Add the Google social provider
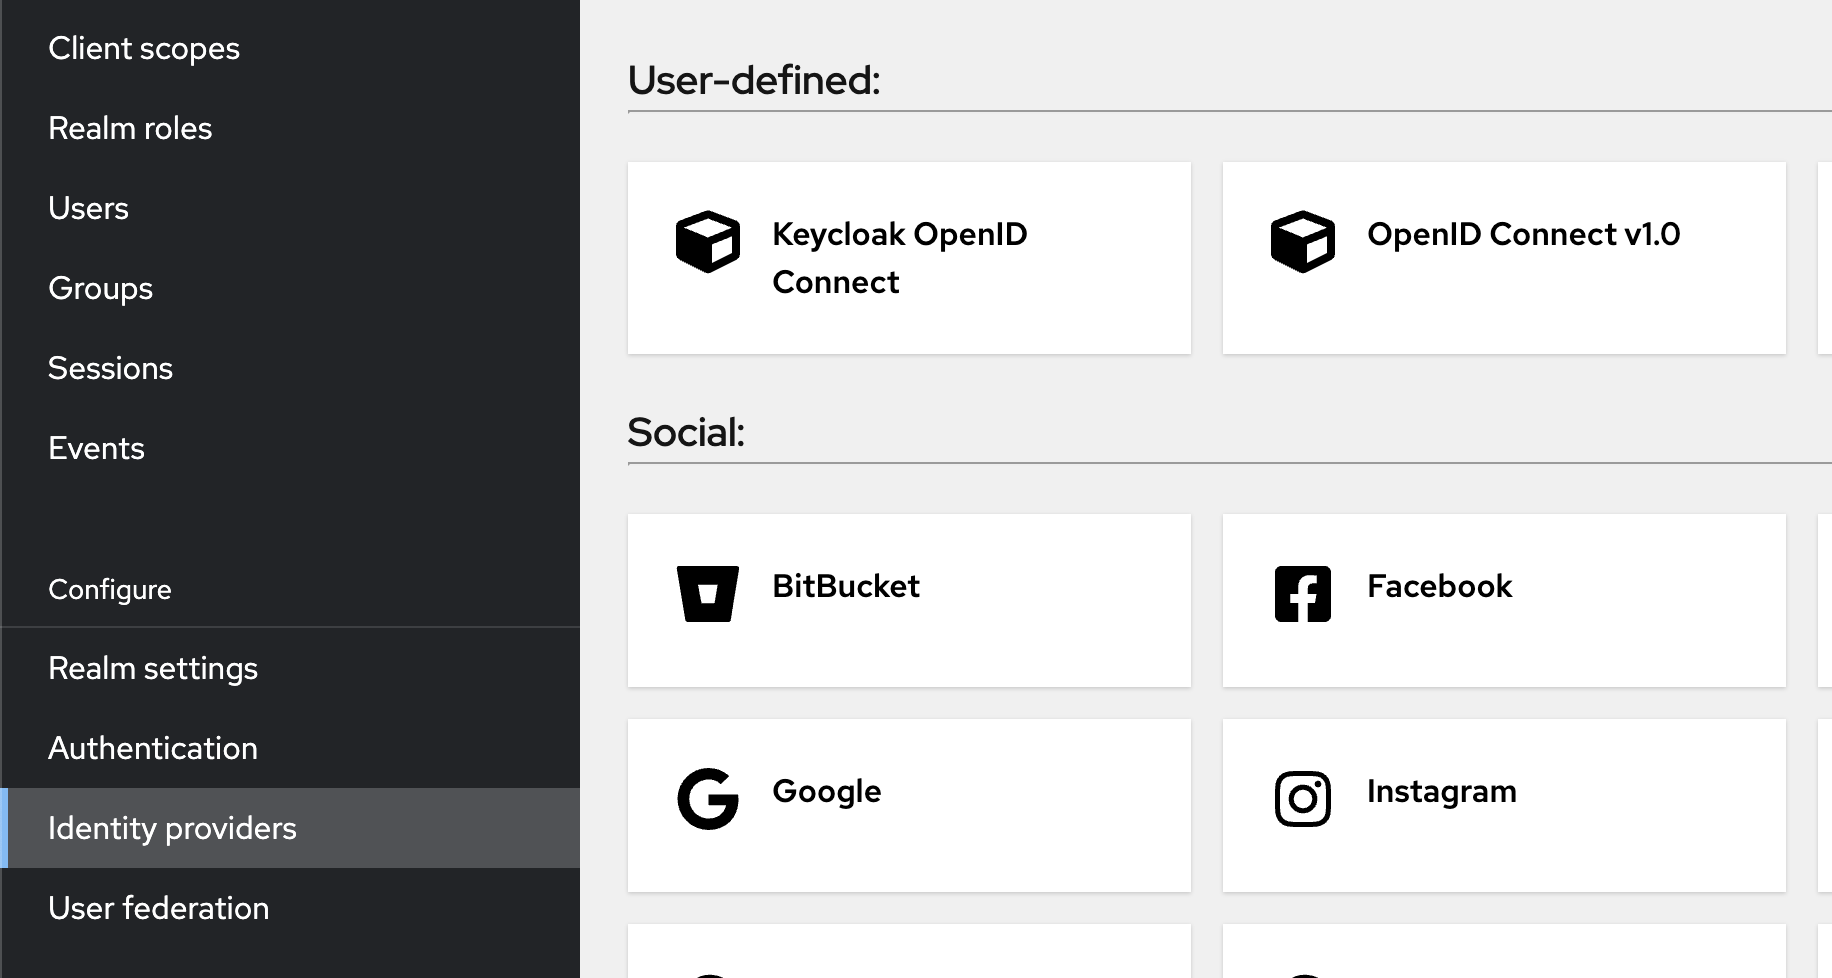The height and width of the screenshot is (978, 1832). [x=909, y=805]
